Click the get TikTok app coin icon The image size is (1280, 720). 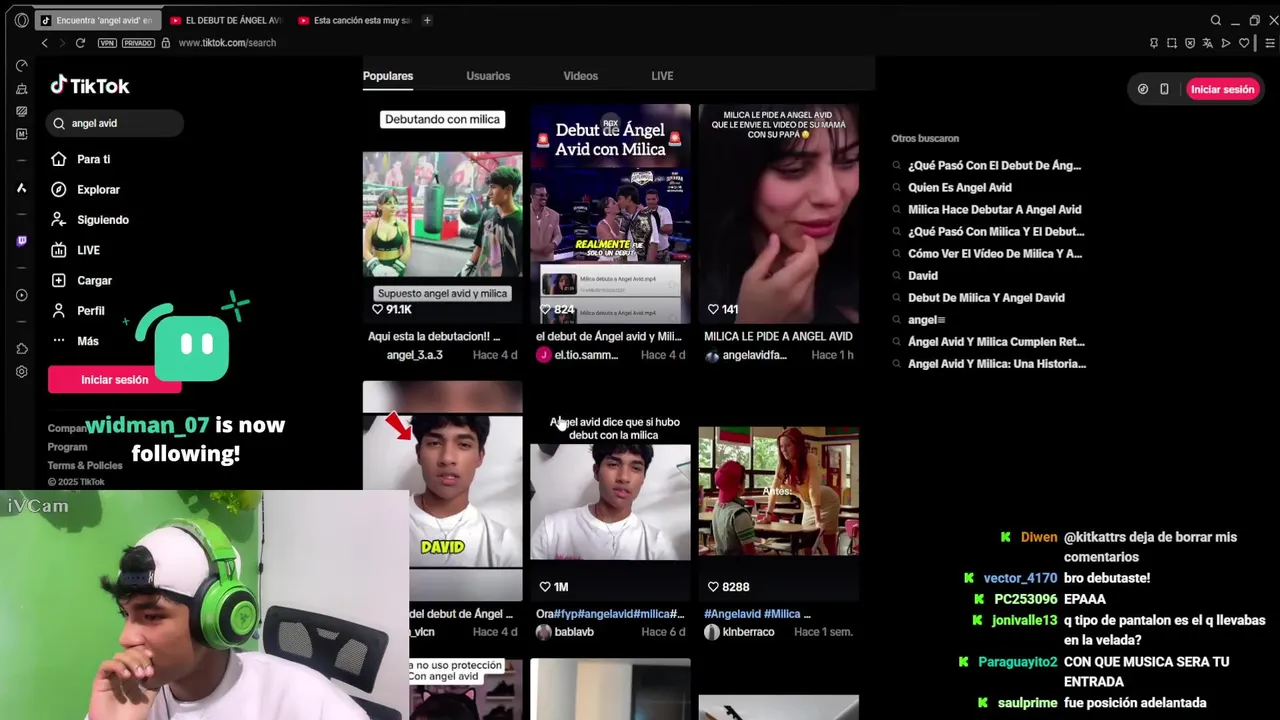1143,89
